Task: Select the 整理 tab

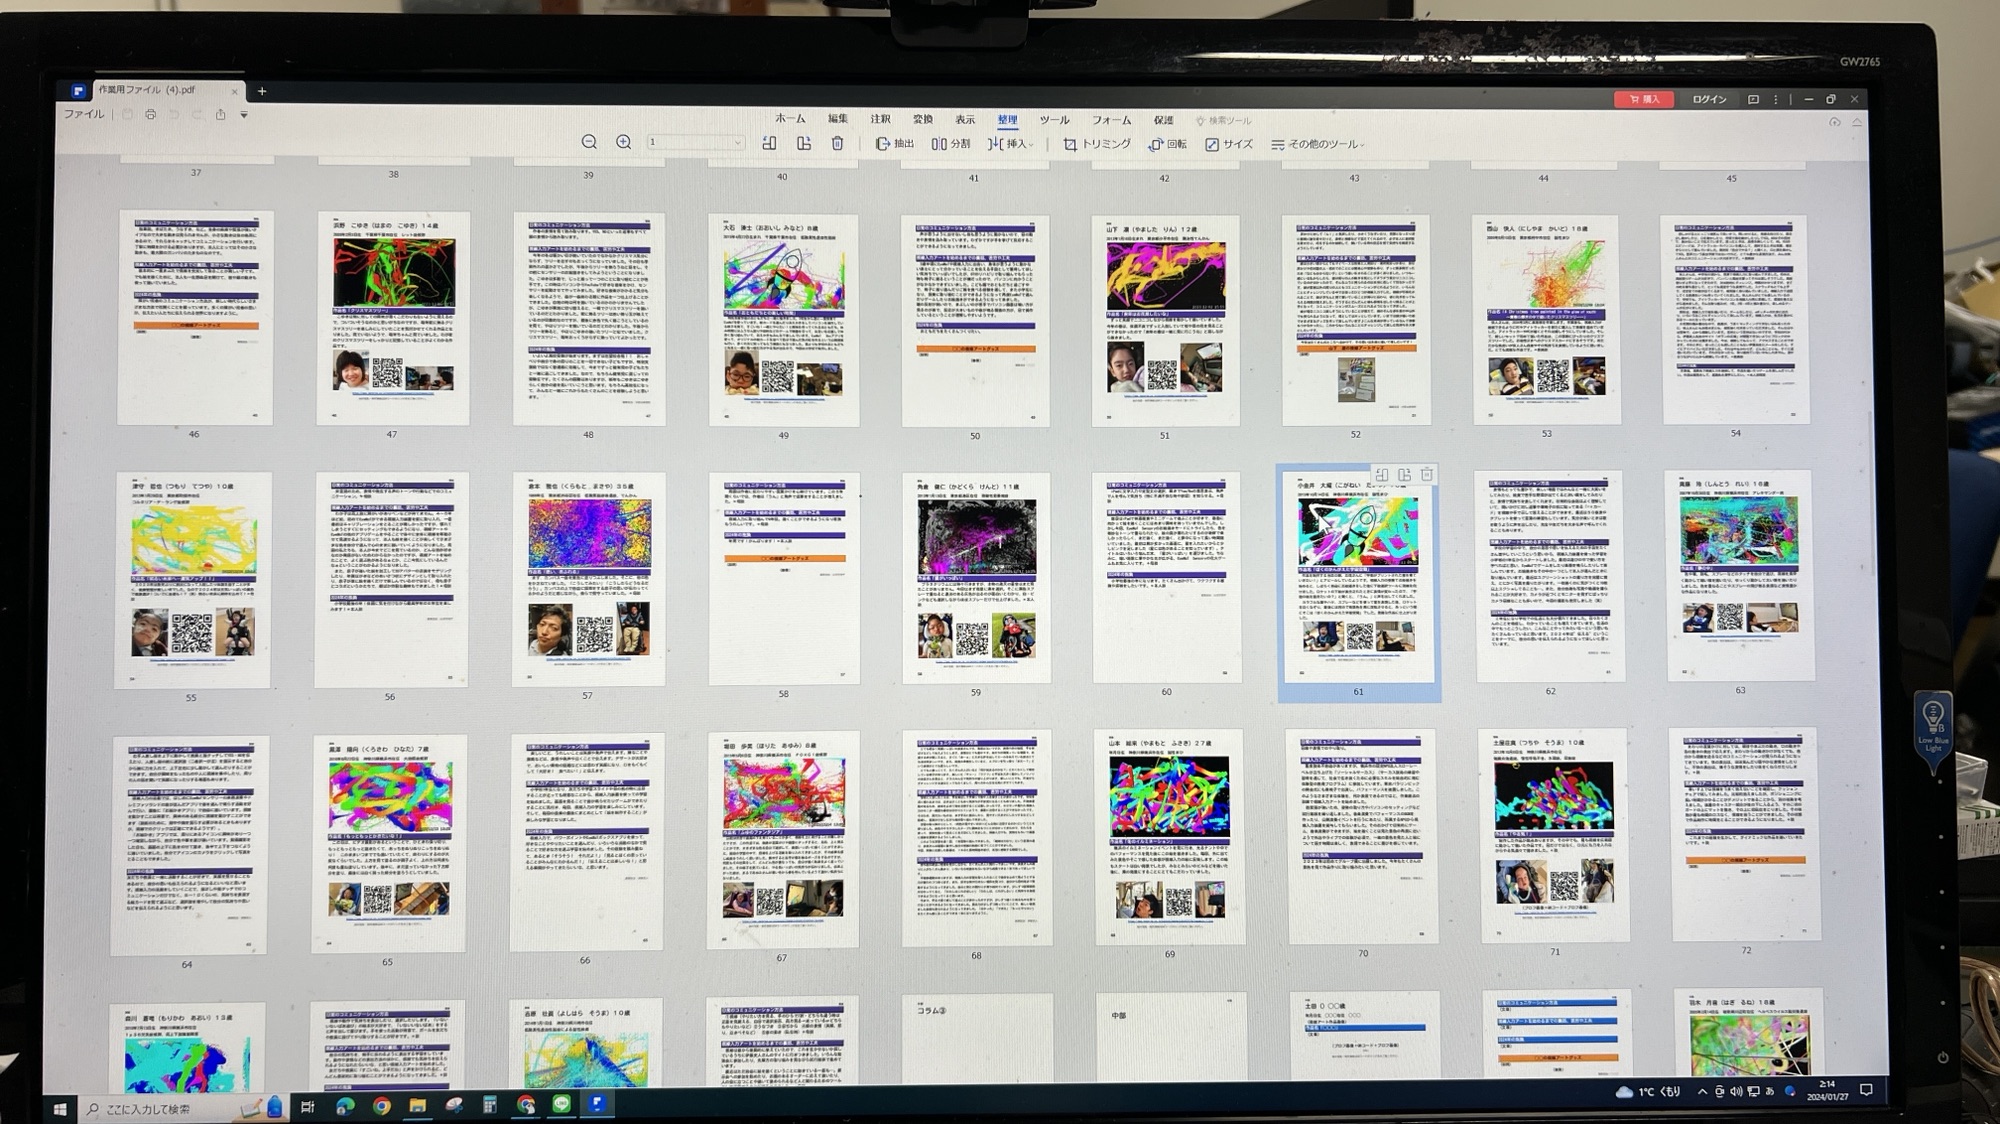Action: click(1007, 119)
